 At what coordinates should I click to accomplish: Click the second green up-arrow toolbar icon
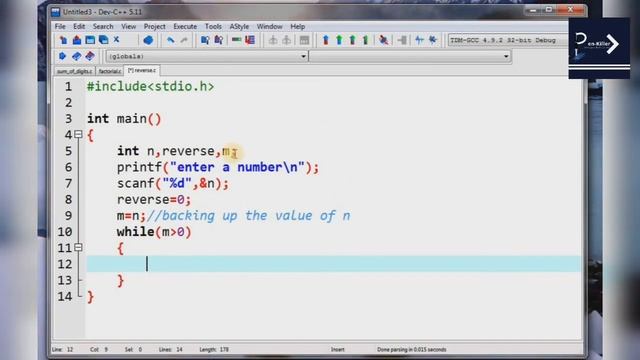point(353,40)
